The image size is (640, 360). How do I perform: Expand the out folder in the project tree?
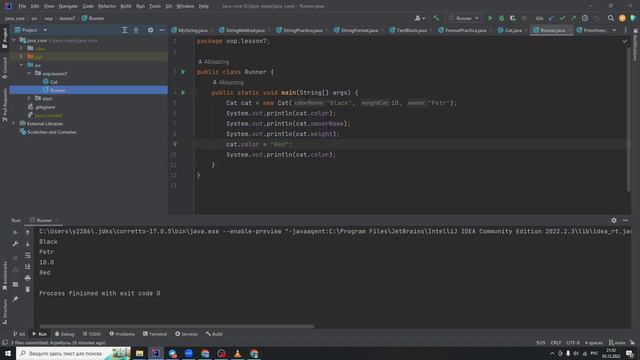[21, 57]
